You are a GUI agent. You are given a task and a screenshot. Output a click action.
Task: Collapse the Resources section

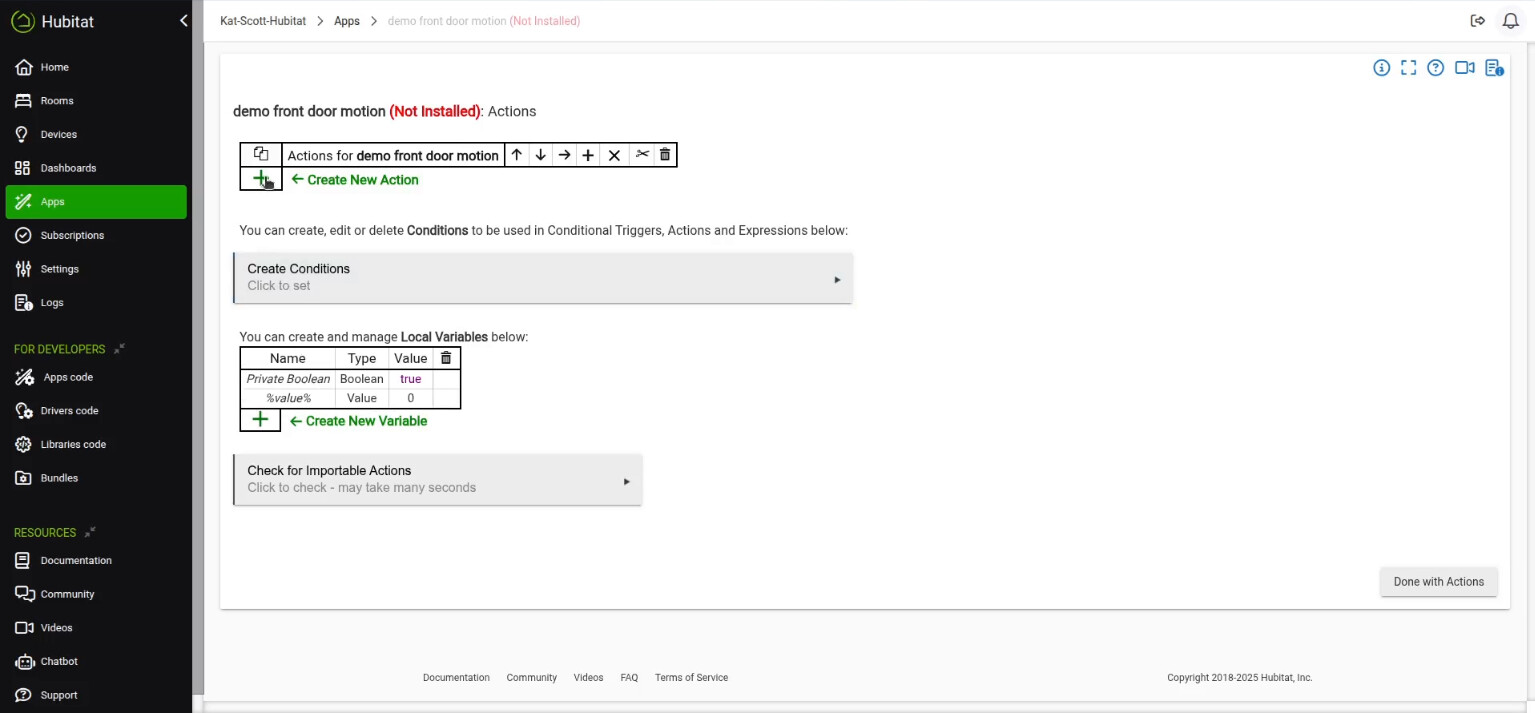[x=90, y=532]
